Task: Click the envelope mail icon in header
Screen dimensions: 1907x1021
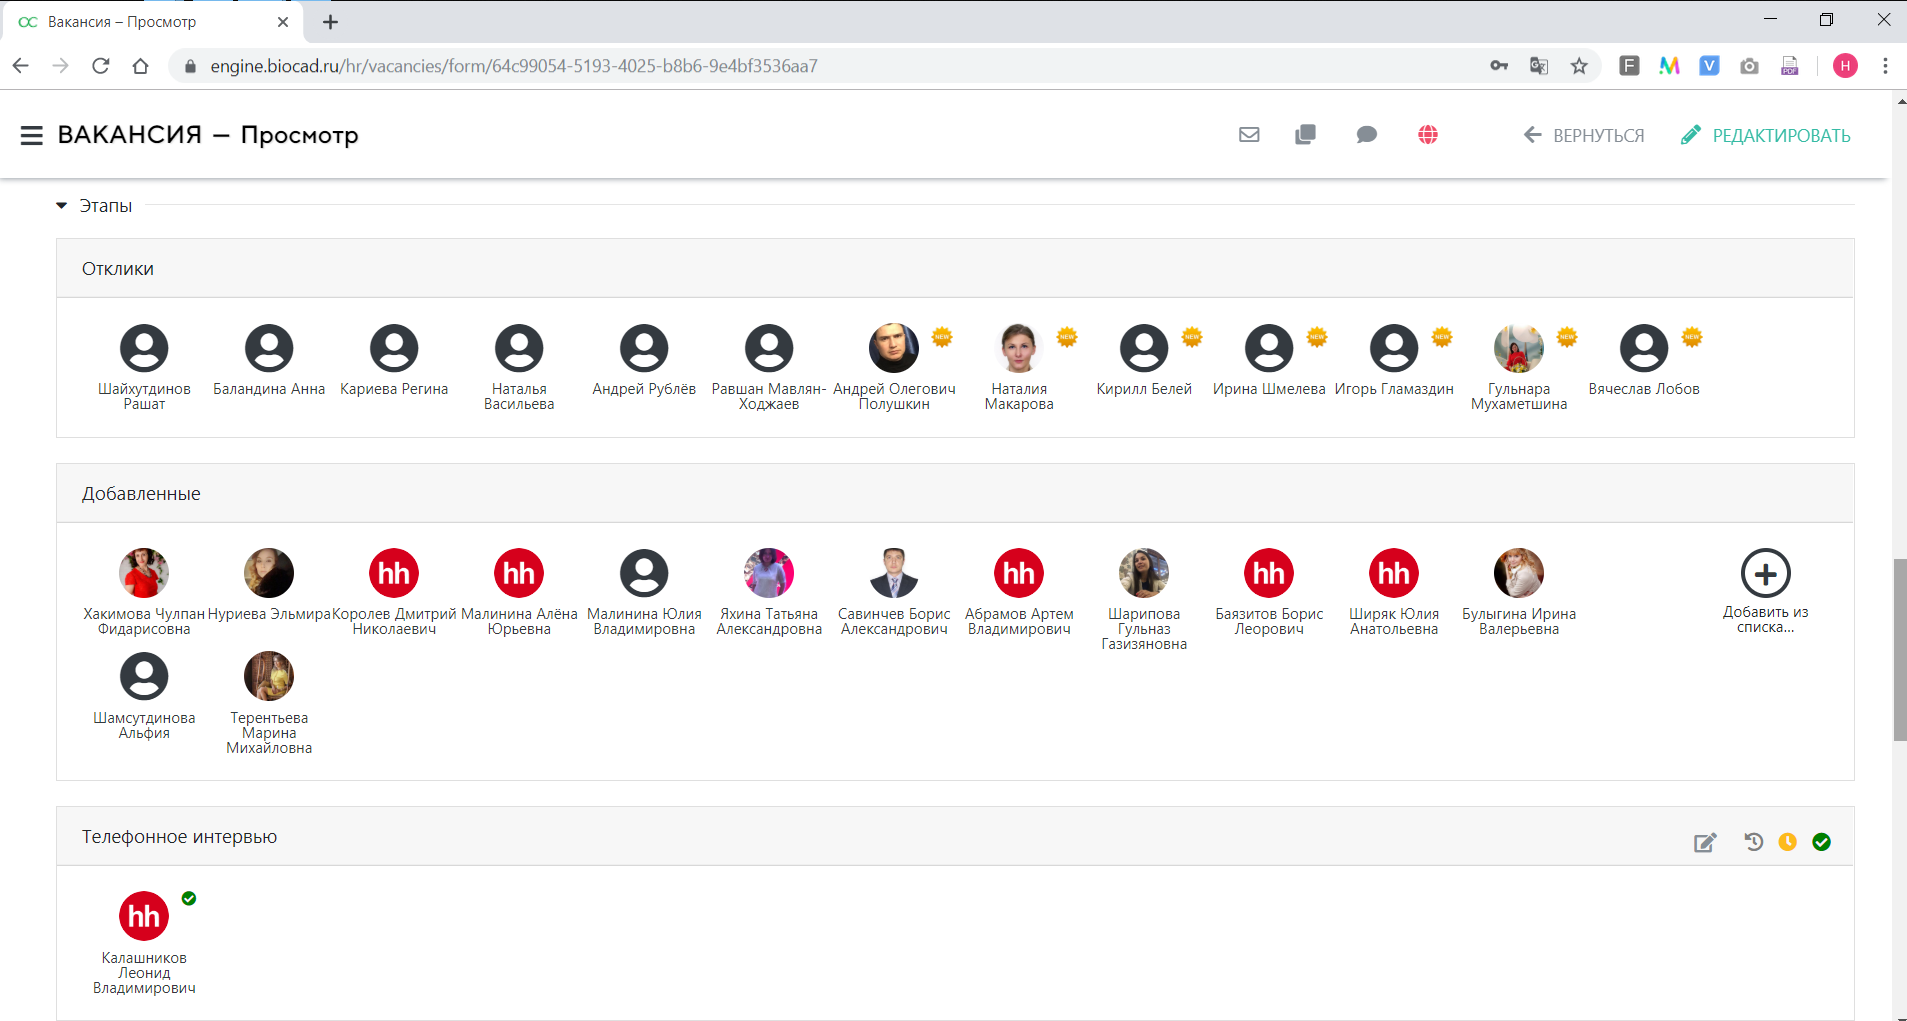Action: click(x=1249, y=135)
